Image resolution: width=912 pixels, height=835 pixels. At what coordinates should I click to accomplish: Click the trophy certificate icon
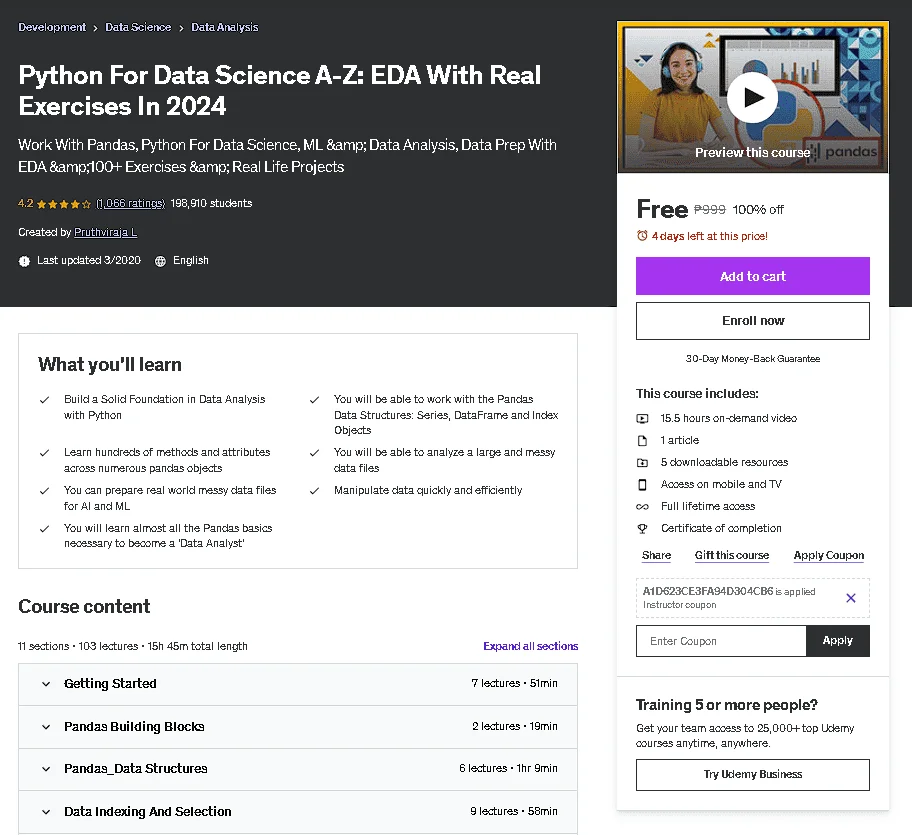click(642, 529)
